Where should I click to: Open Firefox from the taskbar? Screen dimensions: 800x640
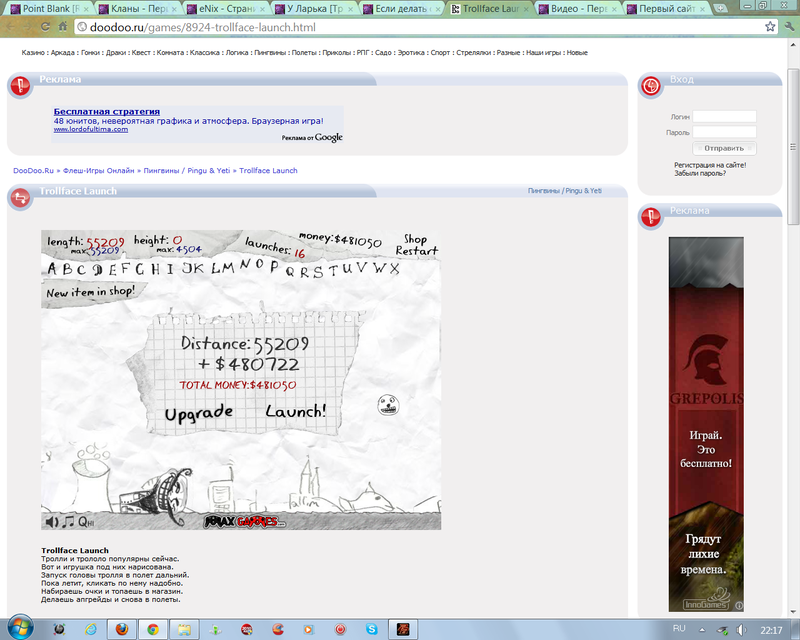(x=121, y=629)
